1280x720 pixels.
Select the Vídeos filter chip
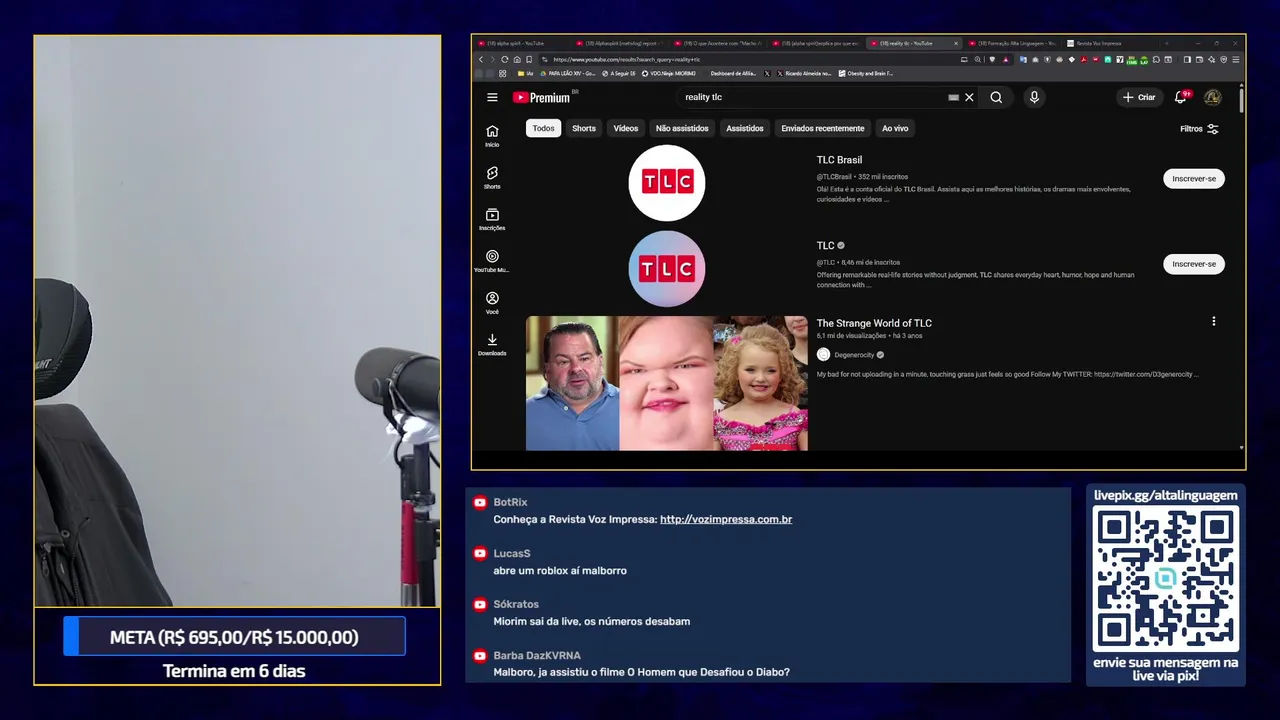click(626, 128)
